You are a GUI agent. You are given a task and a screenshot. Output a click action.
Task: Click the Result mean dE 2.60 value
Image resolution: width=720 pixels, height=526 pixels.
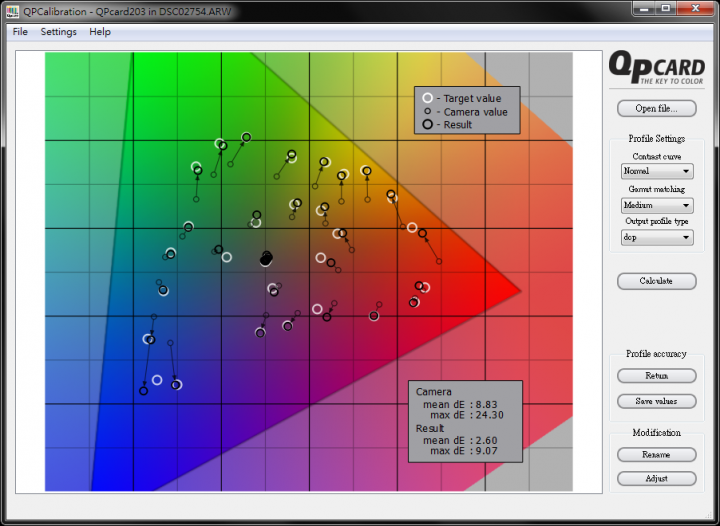pos(486,440)
